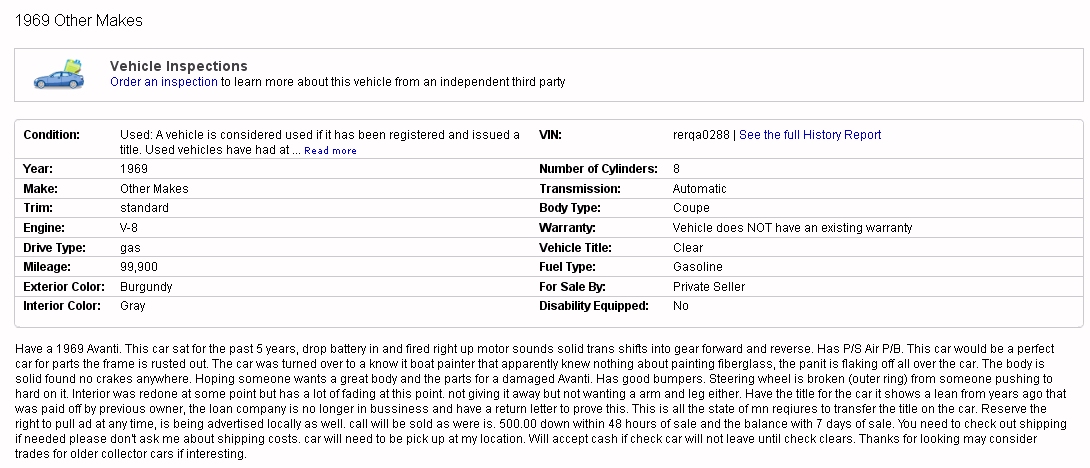Click the Interior Color value Gray
The width and height of the screenshot is (1090, 468).
tap(133, 306)
